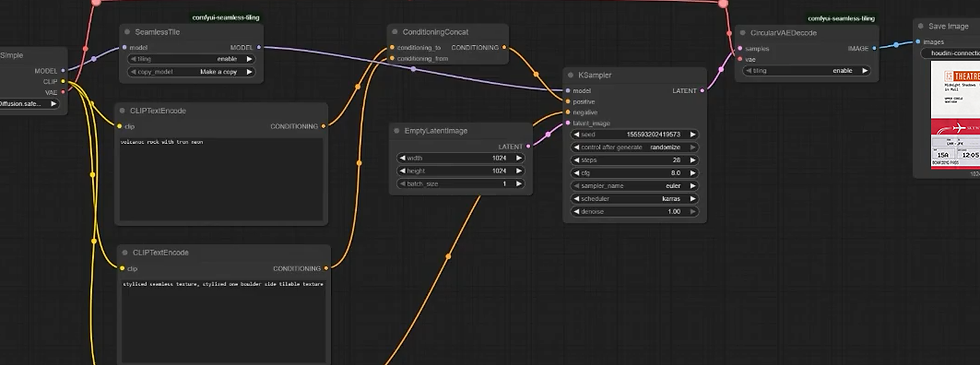Decrease the seed using its left arrow
Viewport: 980px width, 365px height.
pos(577,134)
